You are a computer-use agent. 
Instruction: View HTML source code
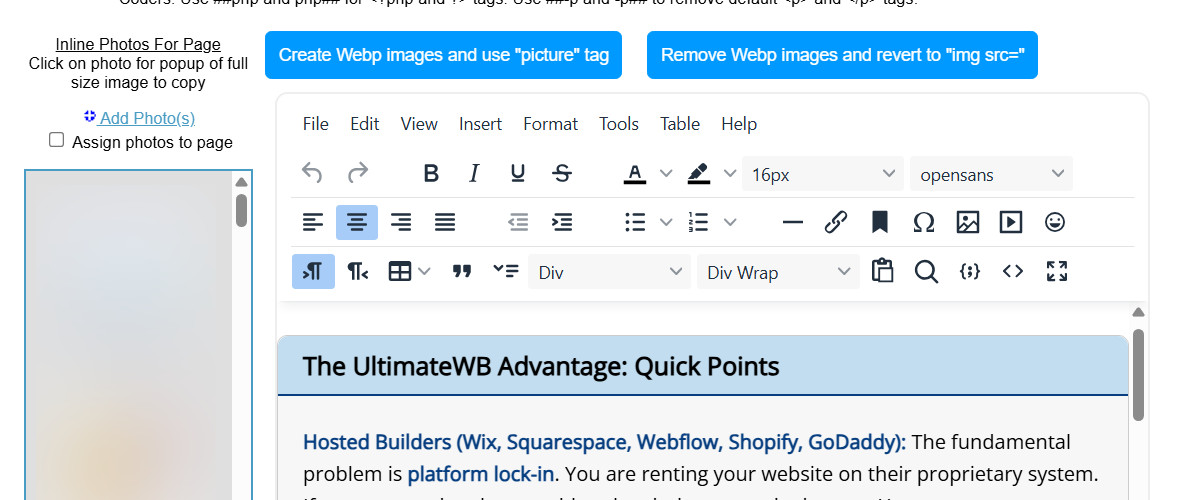[x=1013, y=272]
